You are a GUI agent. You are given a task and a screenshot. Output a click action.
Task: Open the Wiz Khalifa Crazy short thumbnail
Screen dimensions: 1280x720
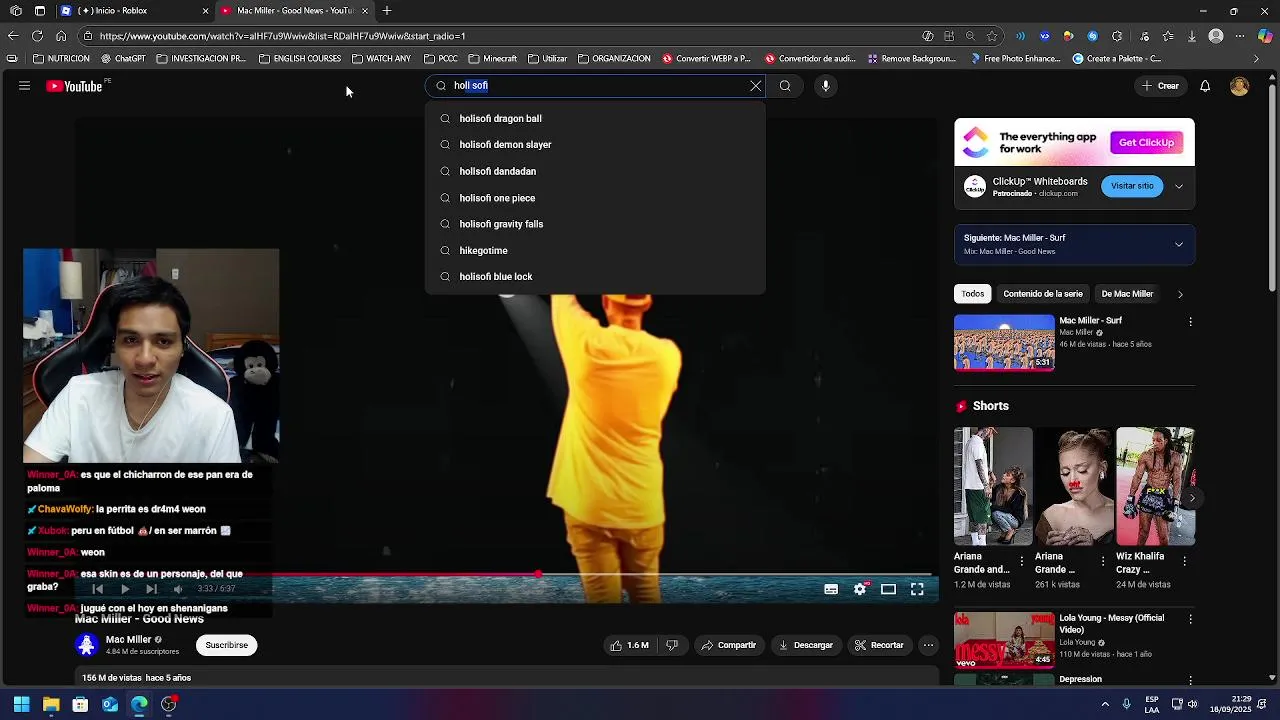pyautogui.click(x=1155, y=486)
